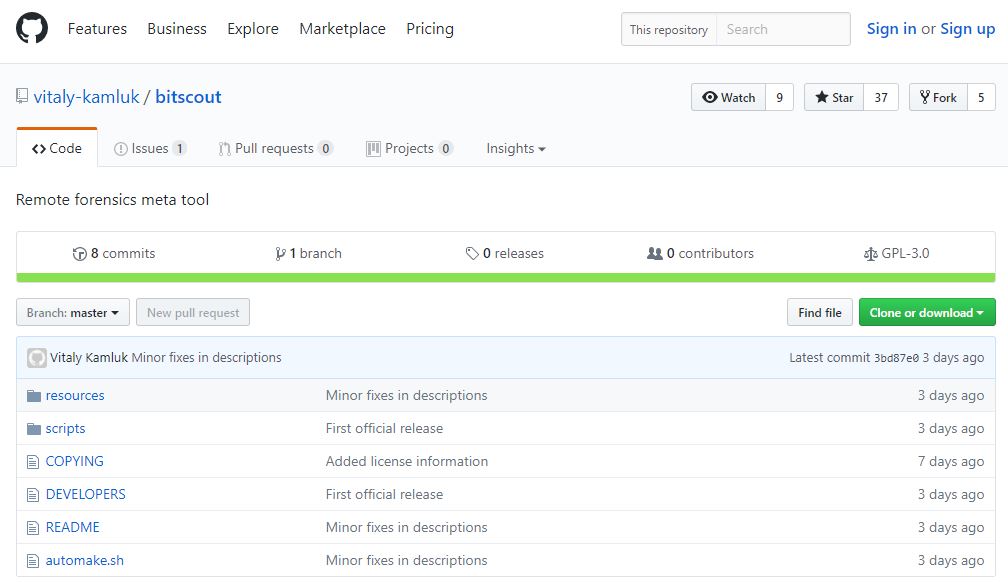Click the Find file button
The height and width of the screenshot is (582, 1008).
point(820,313)
